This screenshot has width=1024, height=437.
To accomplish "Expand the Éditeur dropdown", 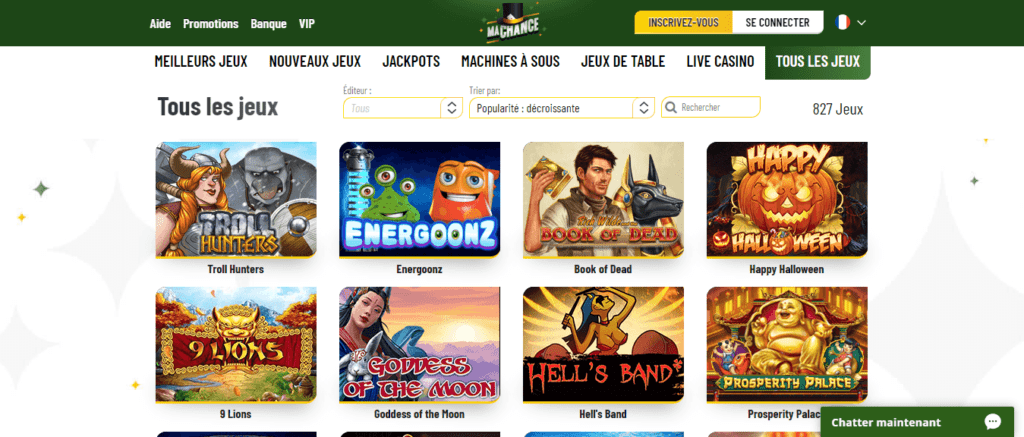I will [402, 108].
